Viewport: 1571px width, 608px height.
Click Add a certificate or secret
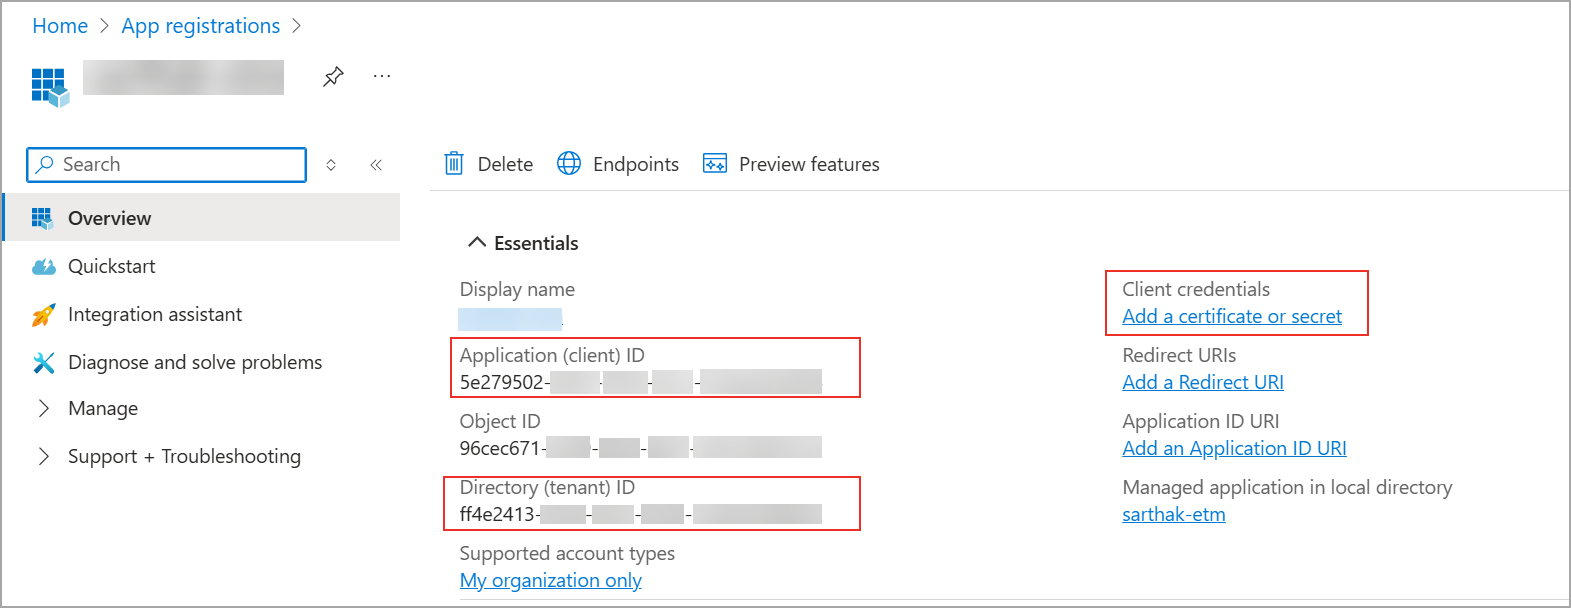[x=1232, y=316]
